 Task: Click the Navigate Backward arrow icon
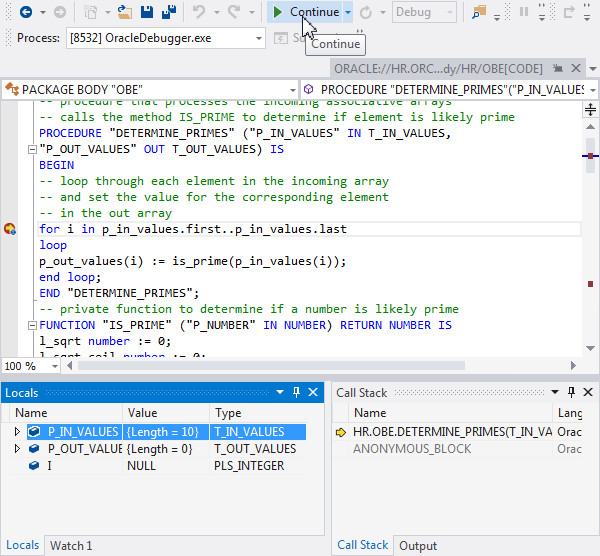(25, 12)
